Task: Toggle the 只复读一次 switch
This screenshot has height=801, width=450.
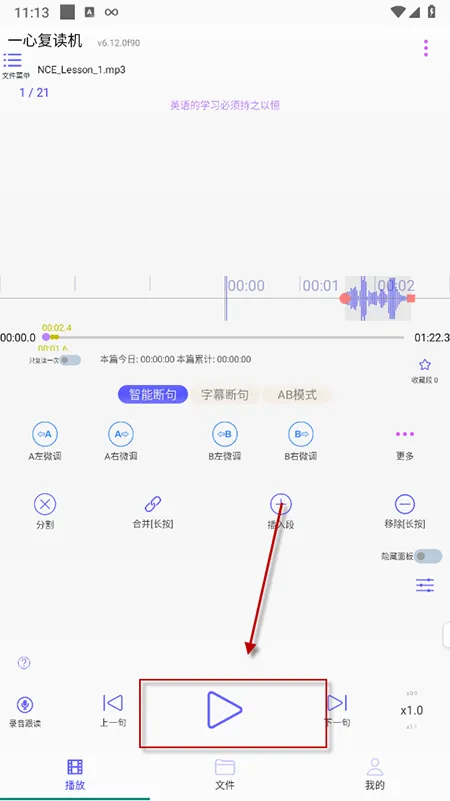Action: point(69,360)
